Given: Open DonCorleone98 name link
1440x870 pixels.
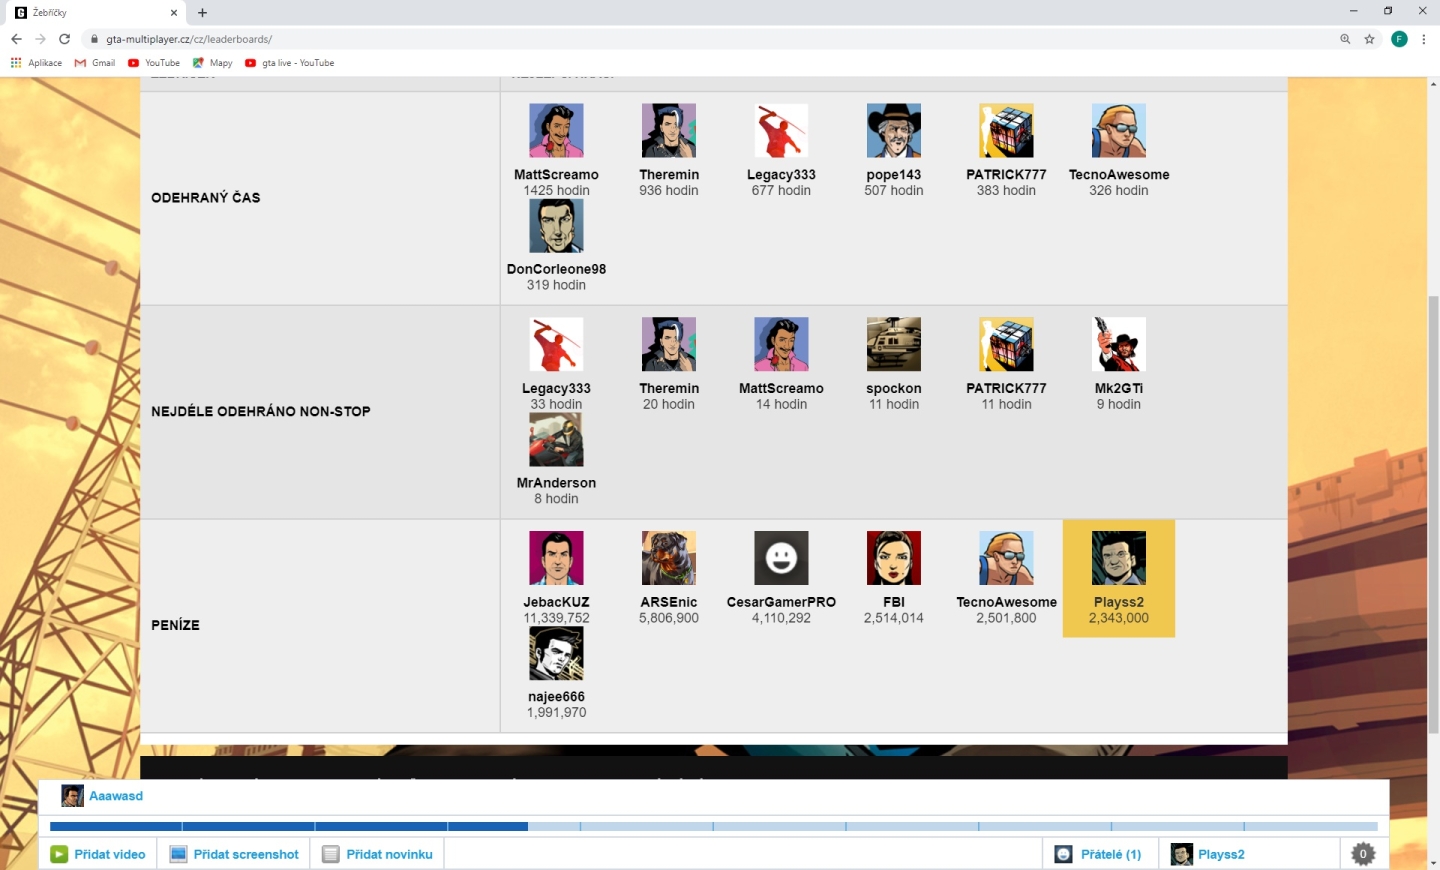Looking at the screenshot, I should 556,269.
